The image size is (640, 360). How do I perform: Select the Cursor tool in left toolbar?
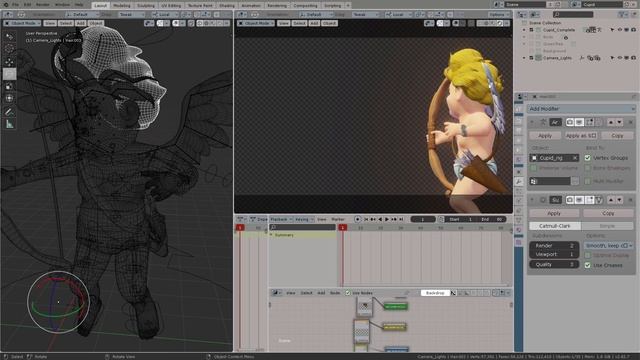coord(9,49)
